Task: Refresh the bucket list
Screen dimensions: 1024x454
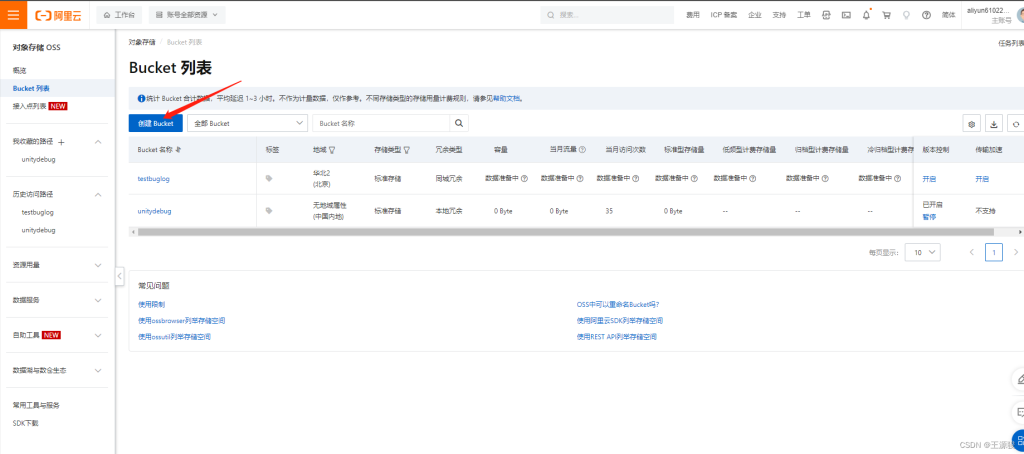Action: click(1016, 123)
